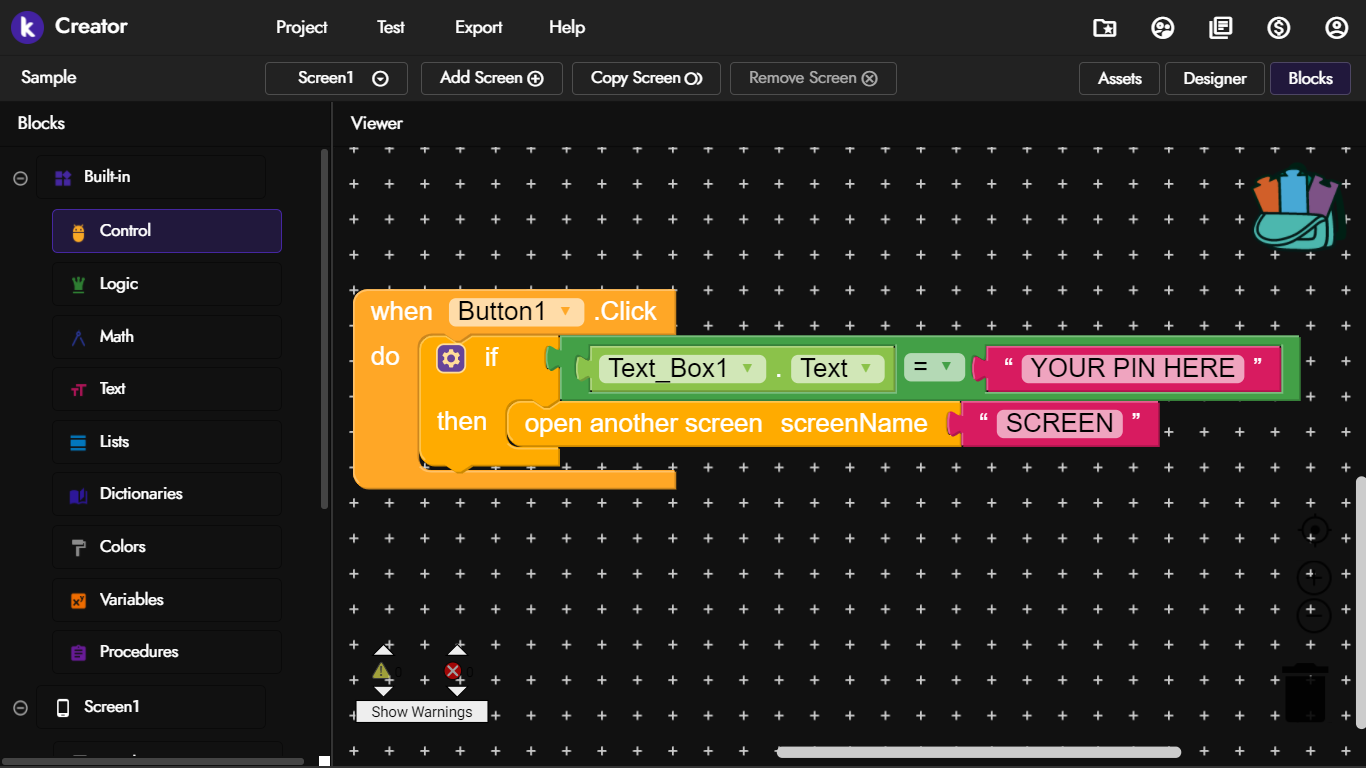
Task: Click the trash can icon
Action: pos(1305,691)
